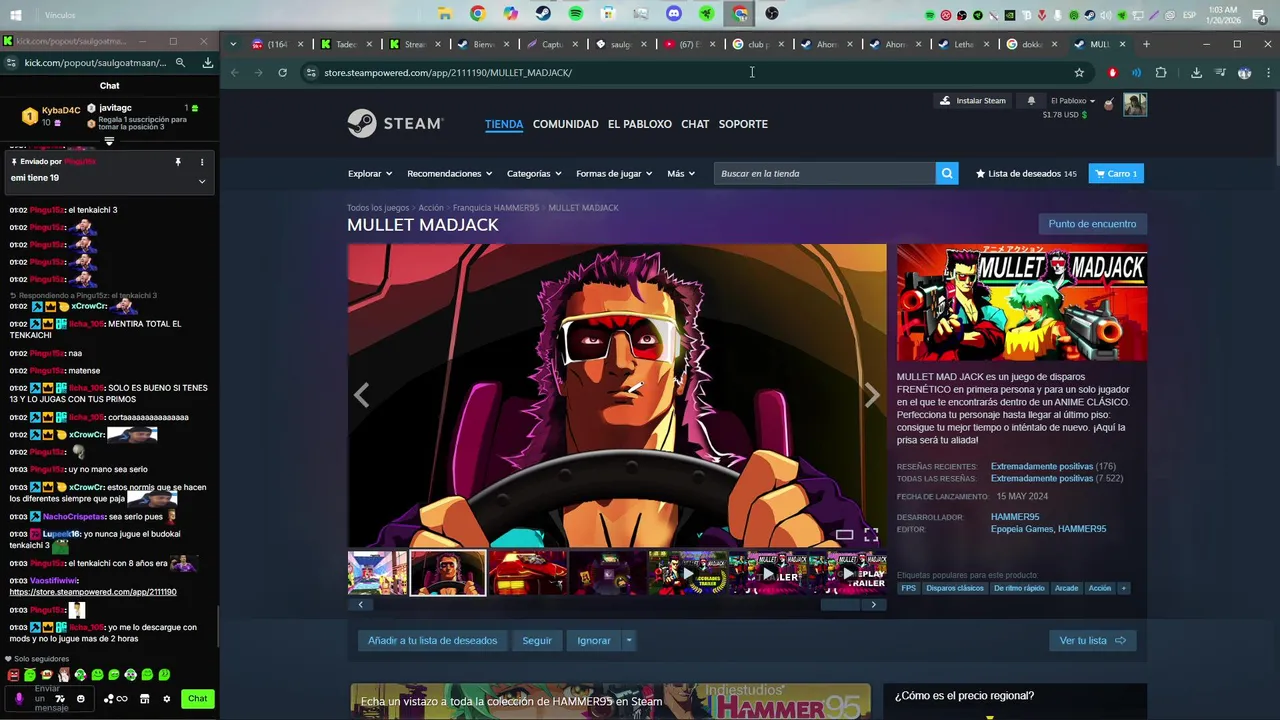Click the FPS tag
This screenshot has width=1280, height=720.
pos(908,588)
